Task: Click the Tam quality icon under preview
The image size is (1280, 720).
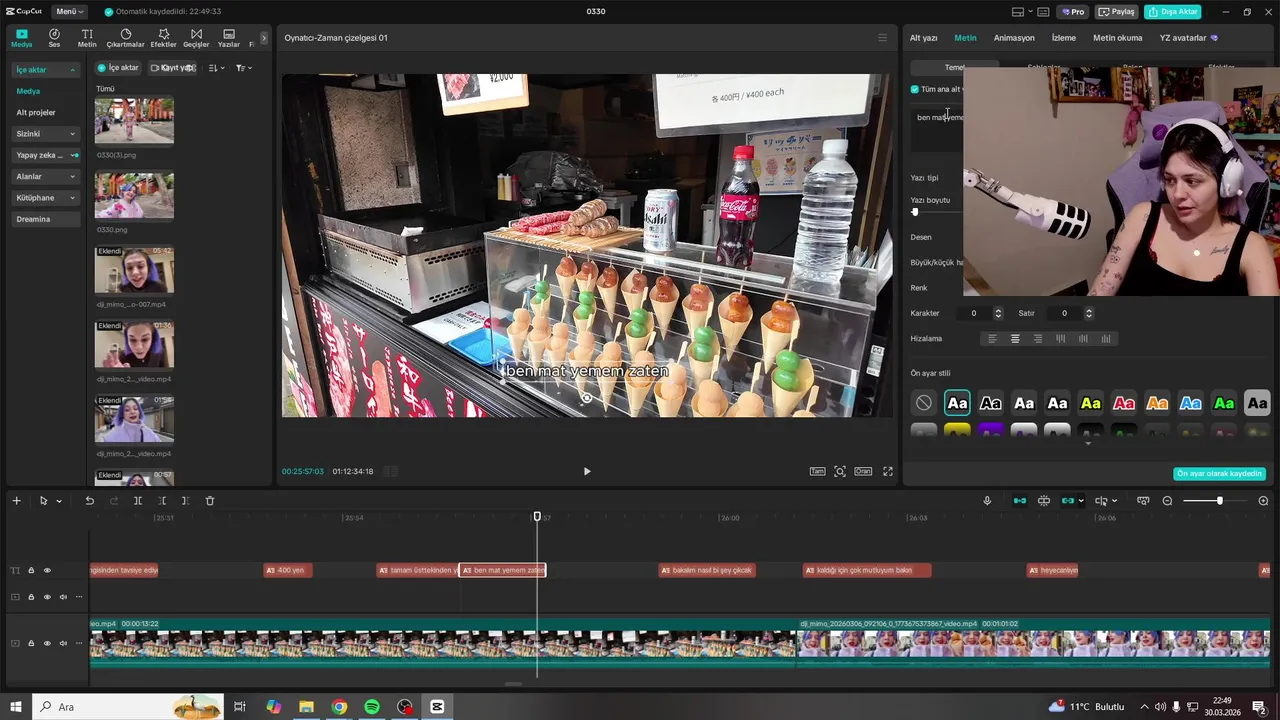Action: 817,471
